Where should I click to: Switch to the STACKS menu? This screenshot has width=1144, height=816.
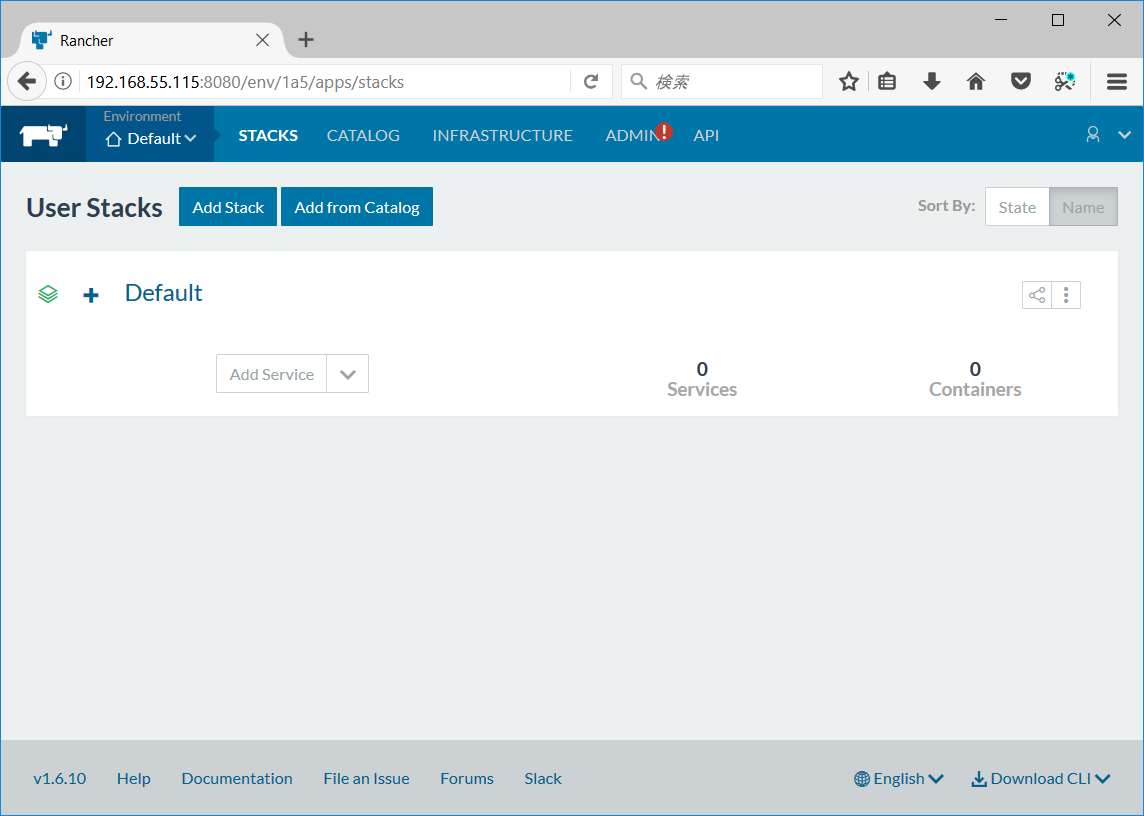click(x=268, y=136)
